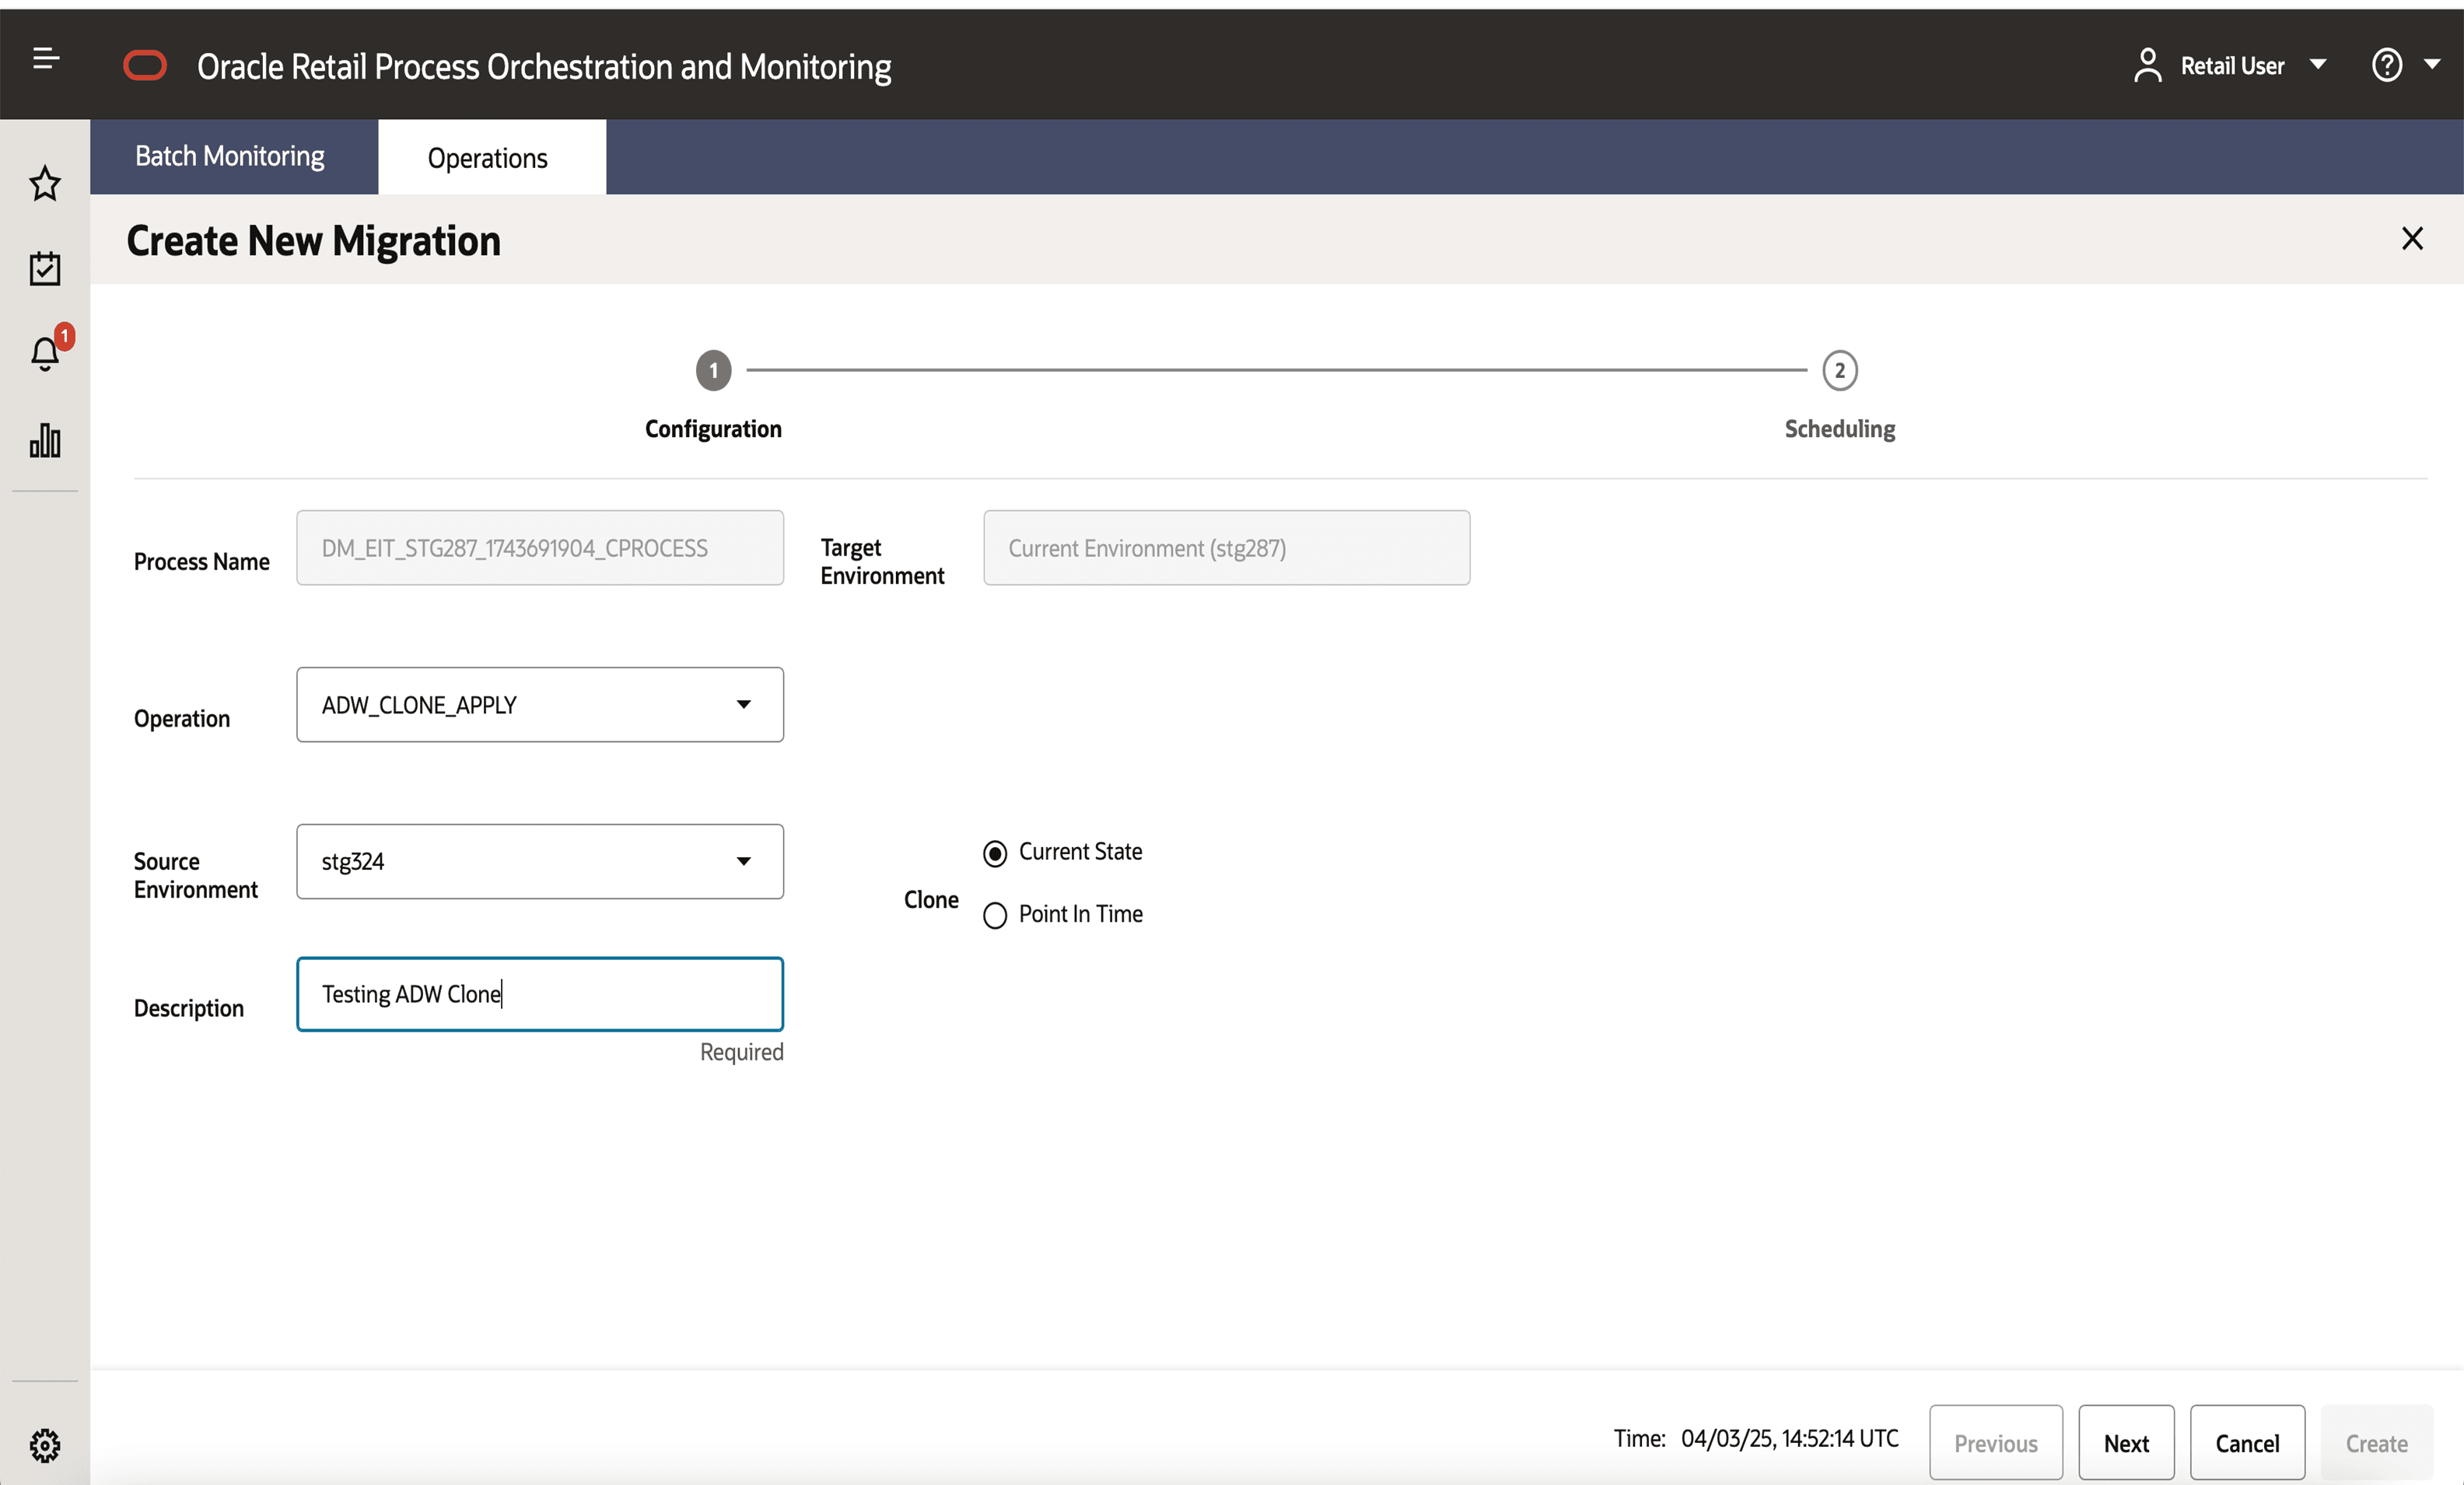Image resolution: width=2464 pixels, height=1485 pixels.
Task: Click the Next button
Action: 2126,1443
